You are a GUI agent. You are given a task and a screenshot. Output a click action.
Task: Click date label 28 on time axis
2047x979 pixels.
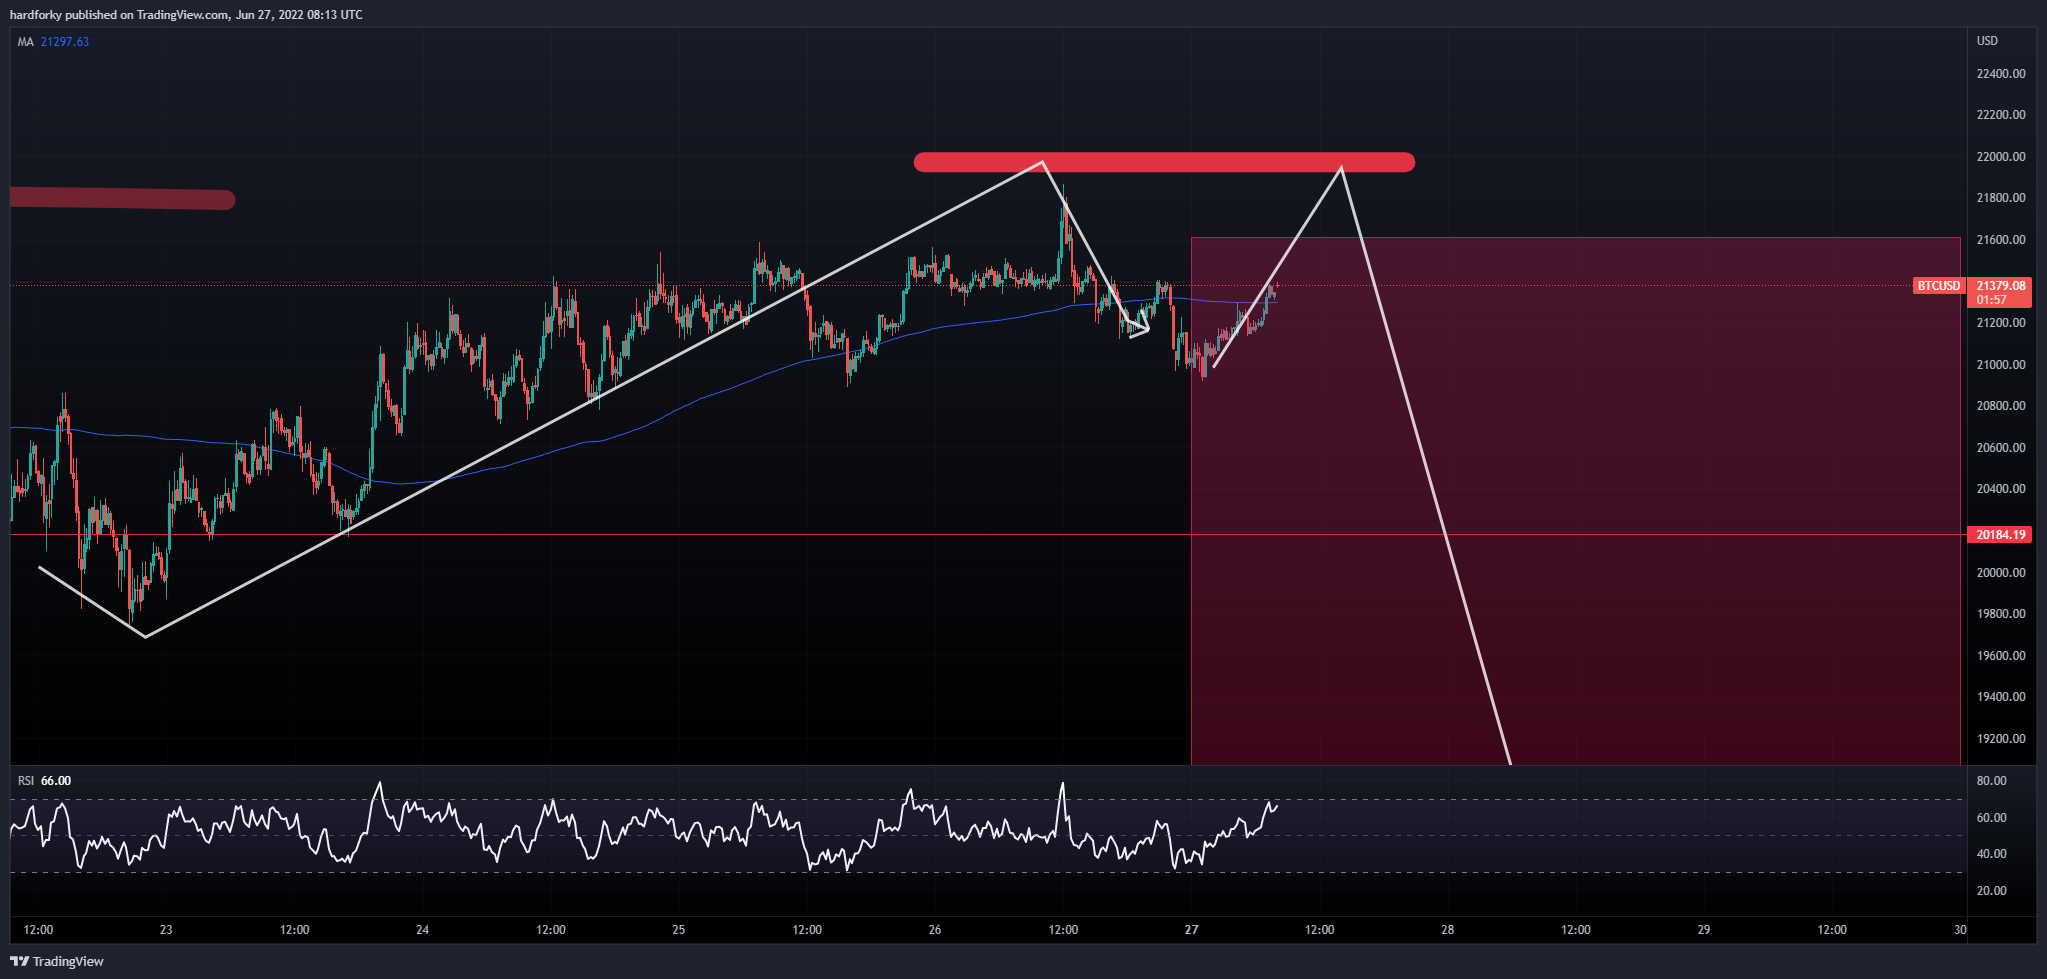pos(1448,930)
